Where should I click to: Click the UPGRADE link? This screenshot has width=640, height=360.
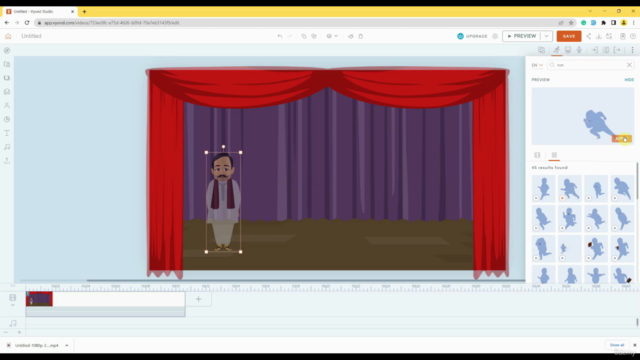click(472, 36)
